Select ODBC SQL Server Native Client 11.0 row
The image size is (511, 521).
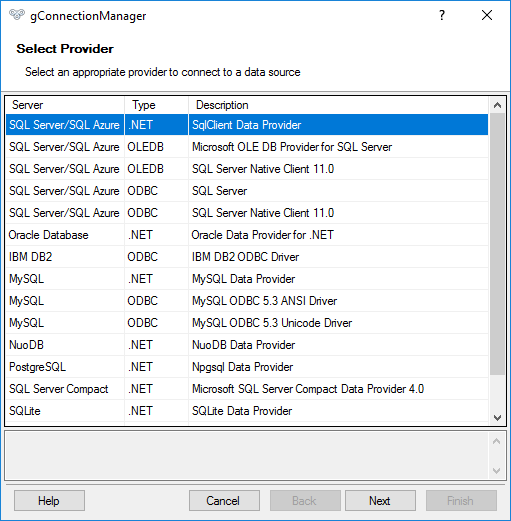click(247, 213)
